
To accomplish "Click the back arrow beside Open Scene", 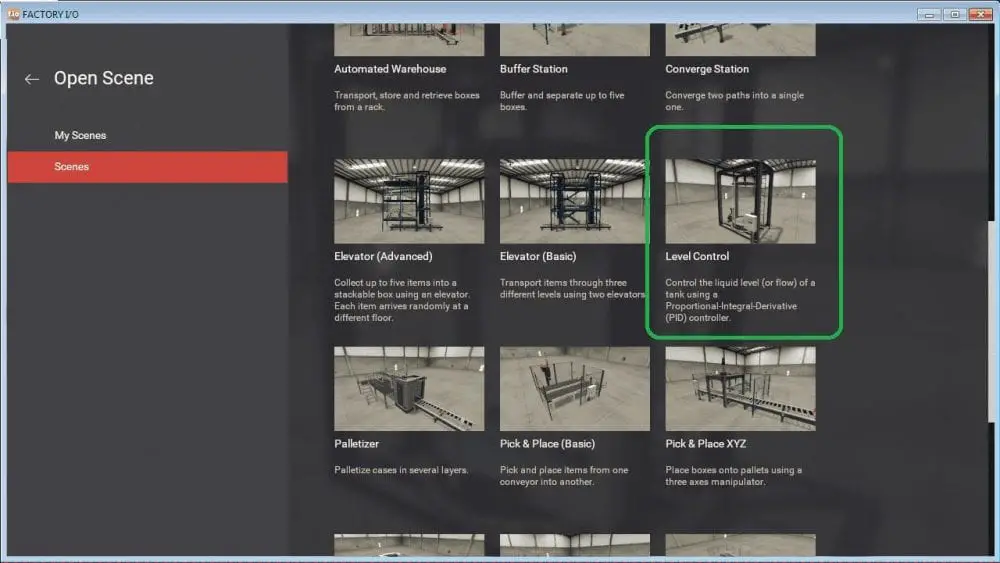I will pos(31,79).
